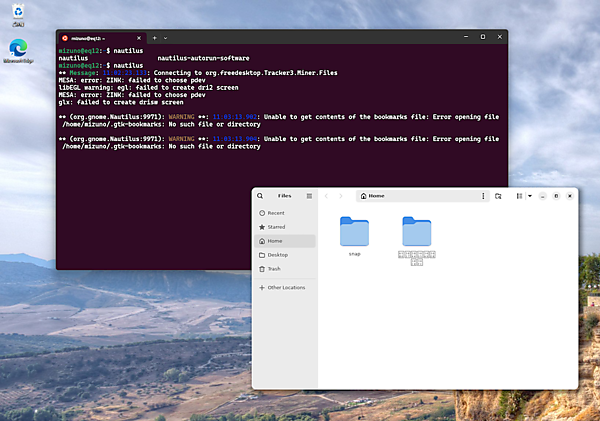Click the search icon in Files
This screenshot has width=600, height=421.
click(x=260, y=196)
